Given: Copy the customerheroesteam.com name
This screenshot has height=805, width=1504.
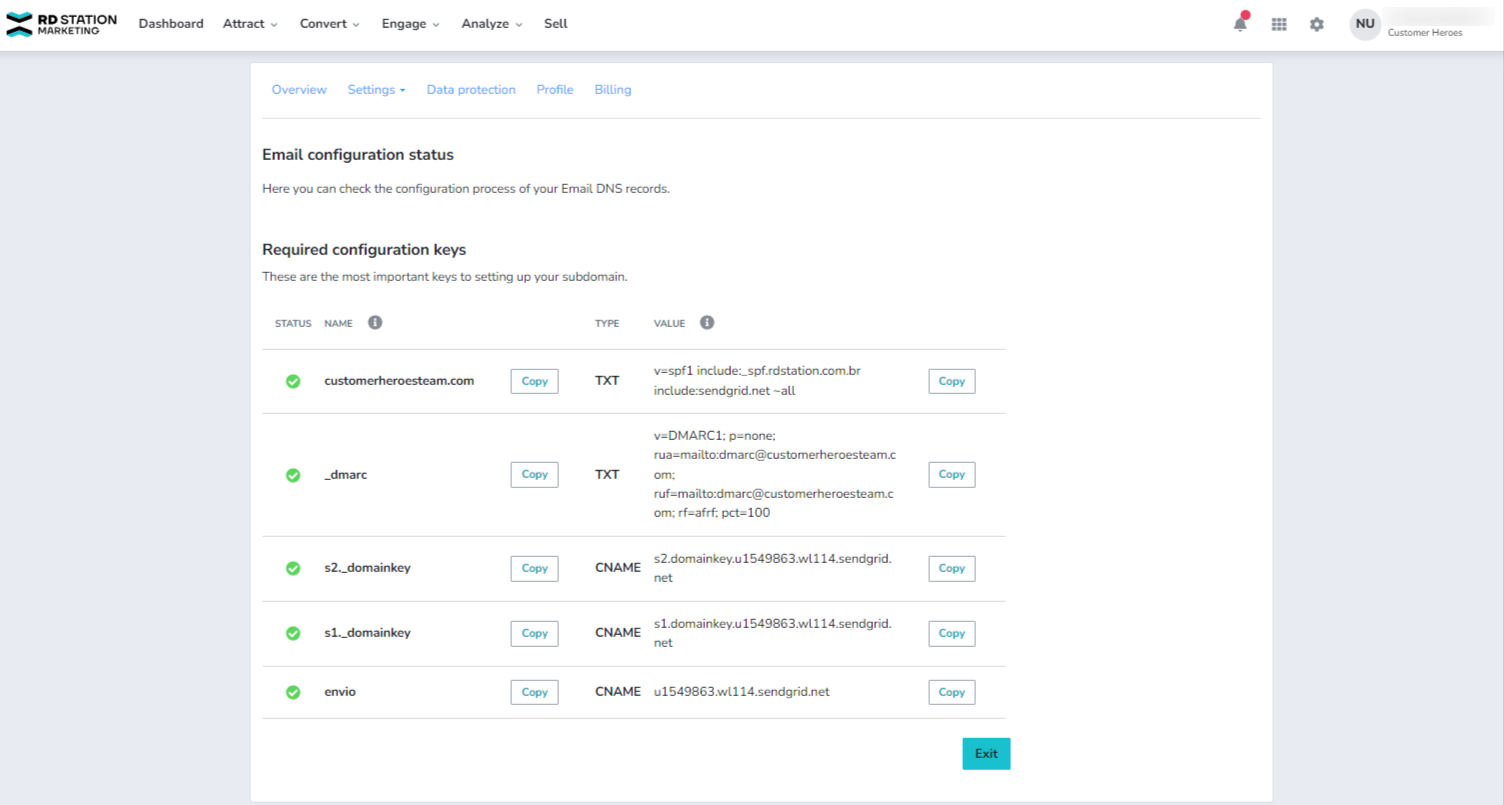Looking at the screenshot, I should (x=535, y=381).
